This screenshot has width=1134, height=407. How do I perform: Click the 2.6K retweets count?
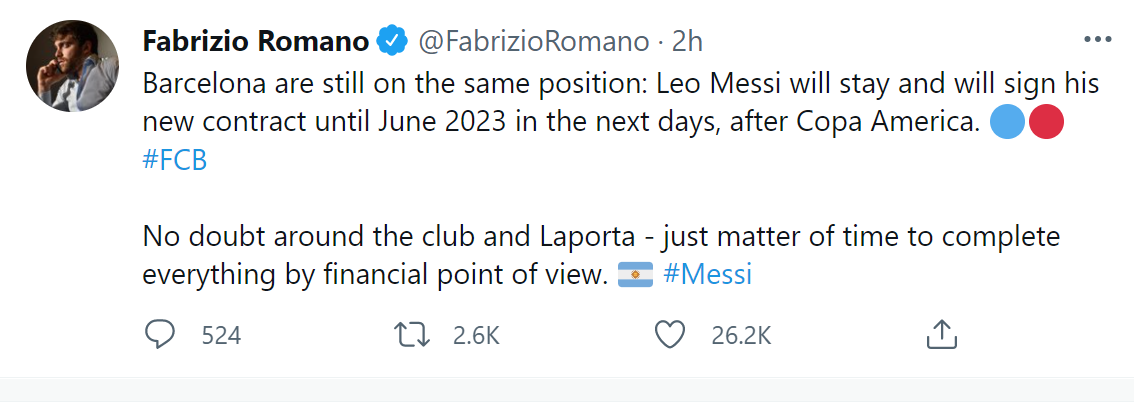coord(475,336)
